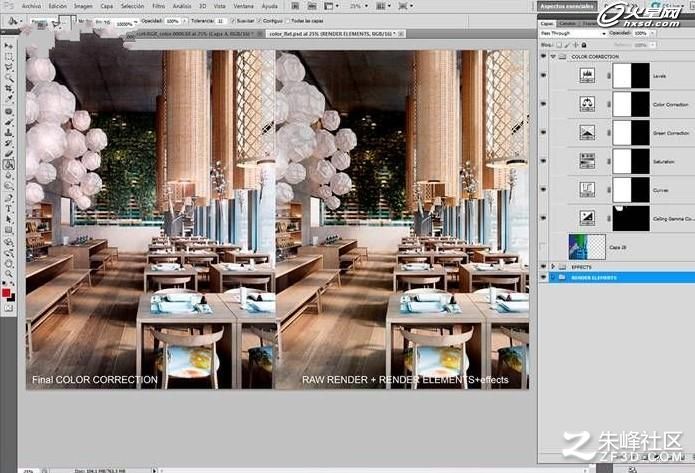This screenshot has height=473, width=695.
Task: Open the Filtro menu
Action: 158,6
